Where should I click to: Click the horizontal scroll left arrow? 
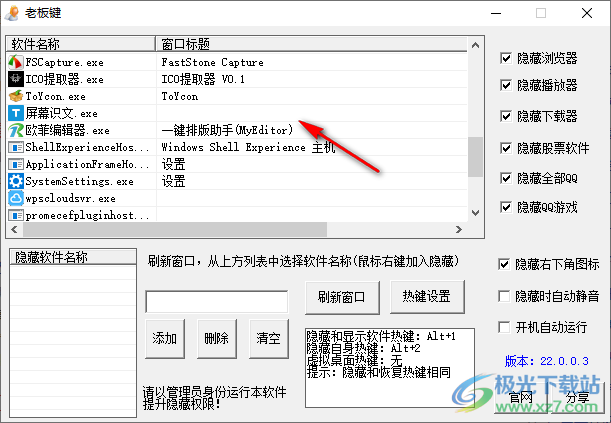14,229
